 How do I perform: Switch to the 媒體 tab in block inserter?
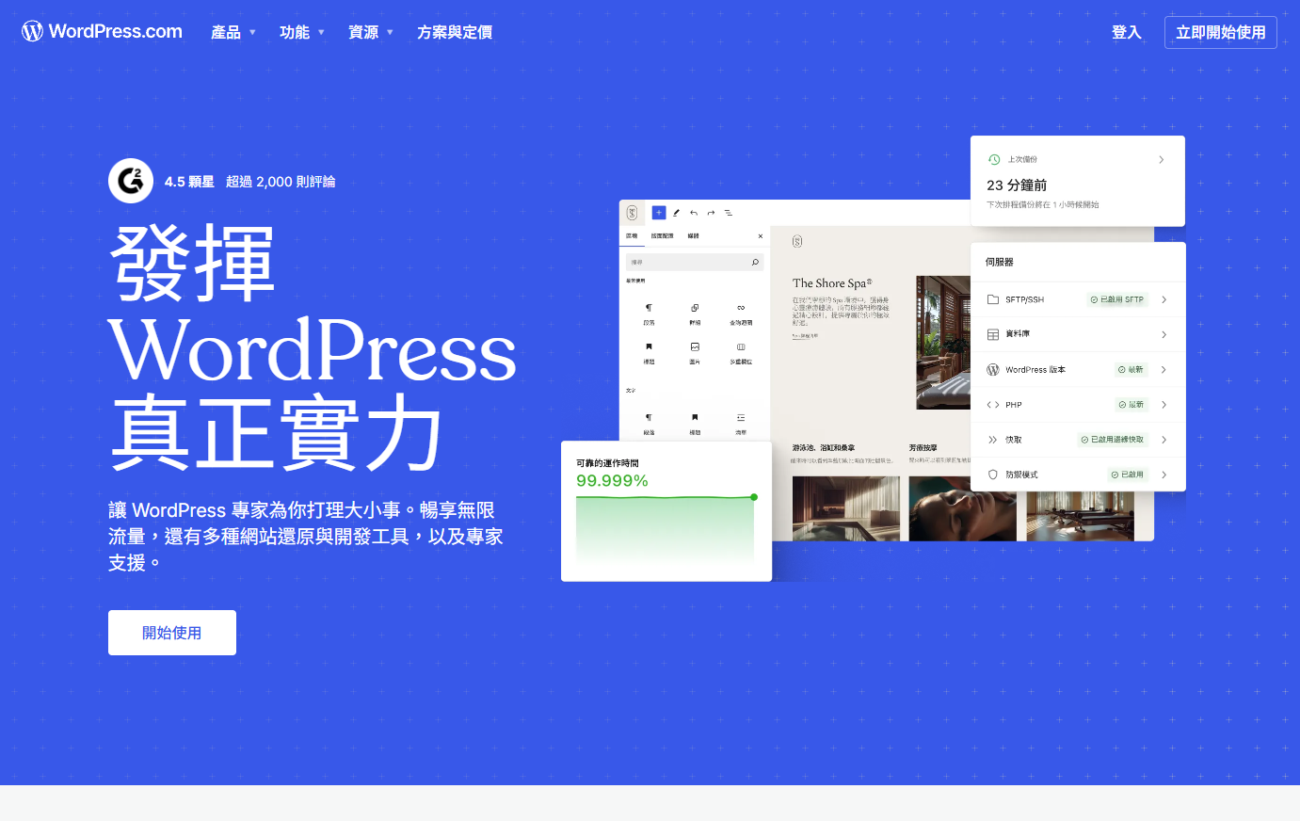pos(693,235)
